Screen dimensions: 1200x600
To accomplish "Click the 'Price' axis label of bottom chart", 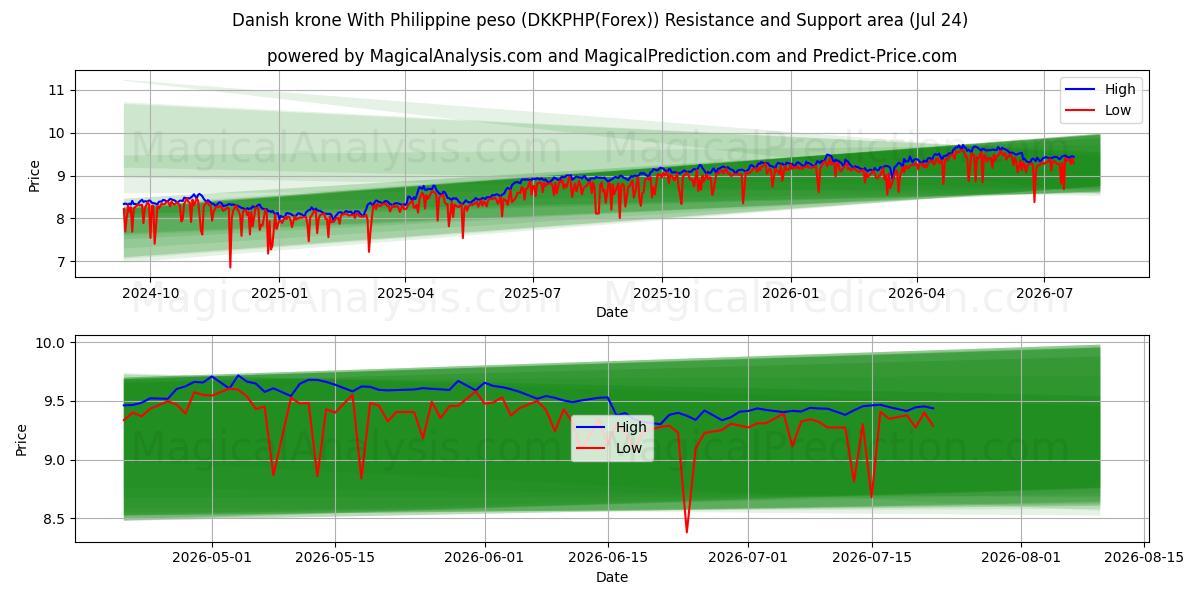I will click(22, 440).
